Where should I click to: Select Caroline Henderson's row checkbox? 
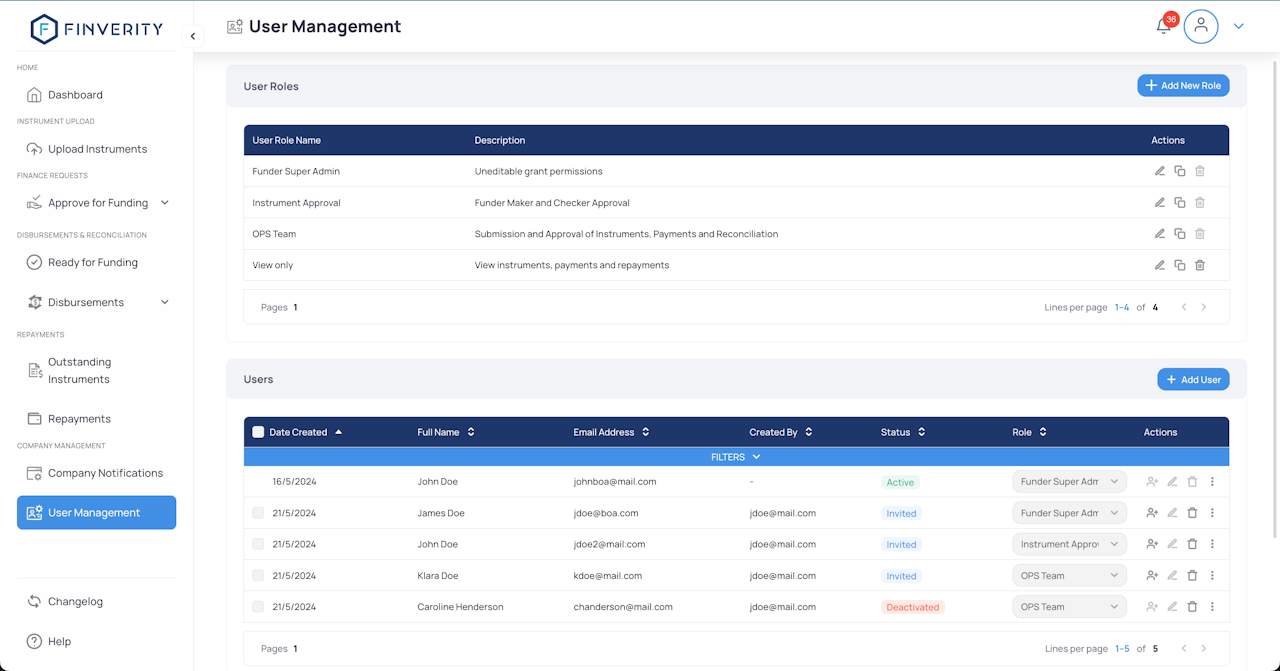pos(258,607)
